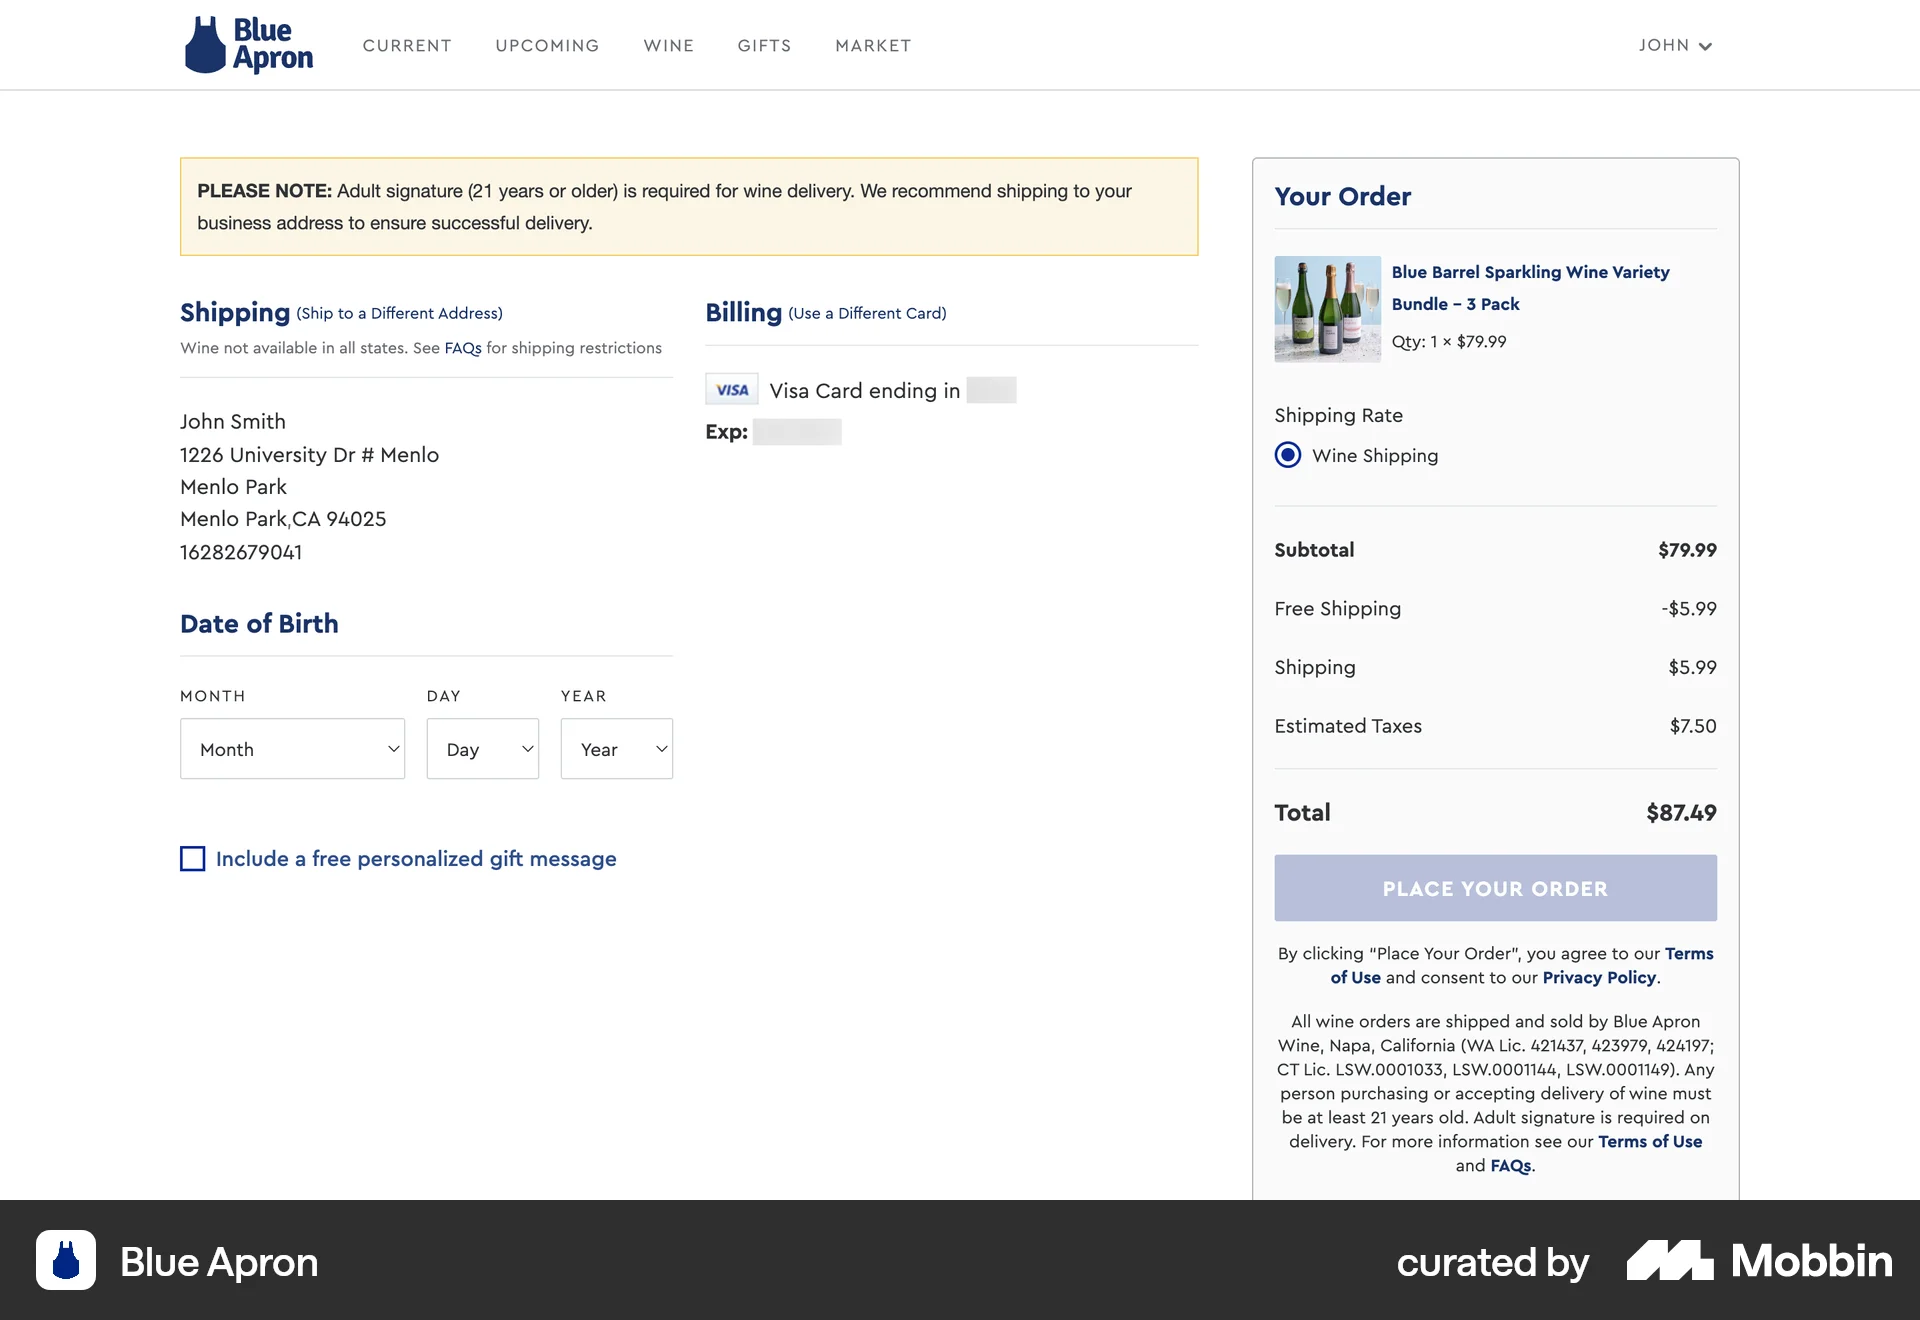This screenshot has width=1920, height=1320.
Task: Expand the JOHN account menu
Action: pyautogui.click(x=1676, y=45)
